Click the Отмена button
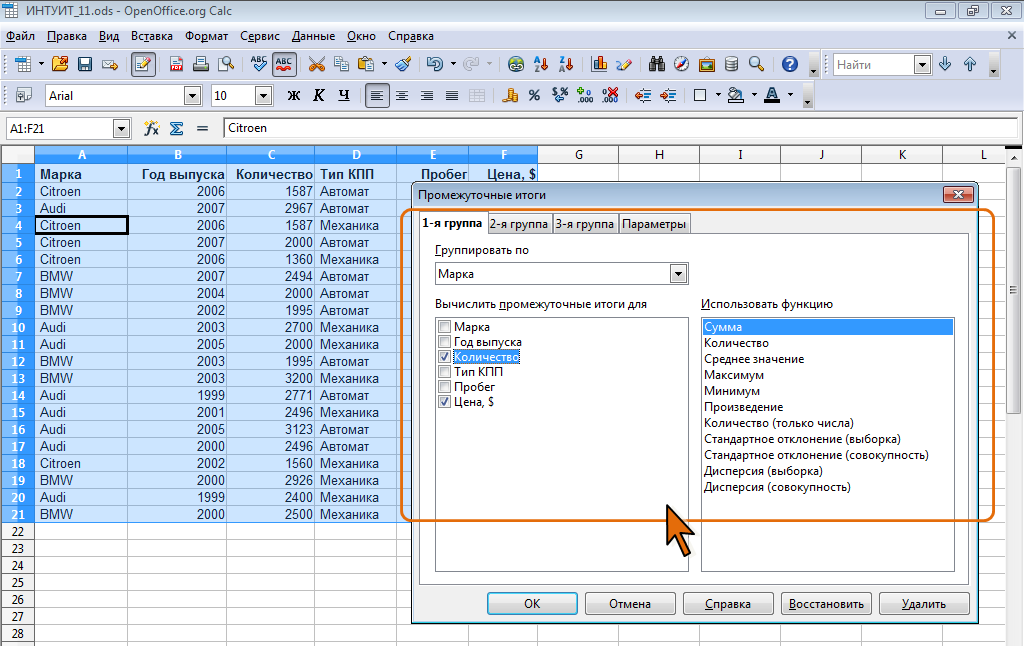This screenshot has width=1024, height=646. (630, 604)
